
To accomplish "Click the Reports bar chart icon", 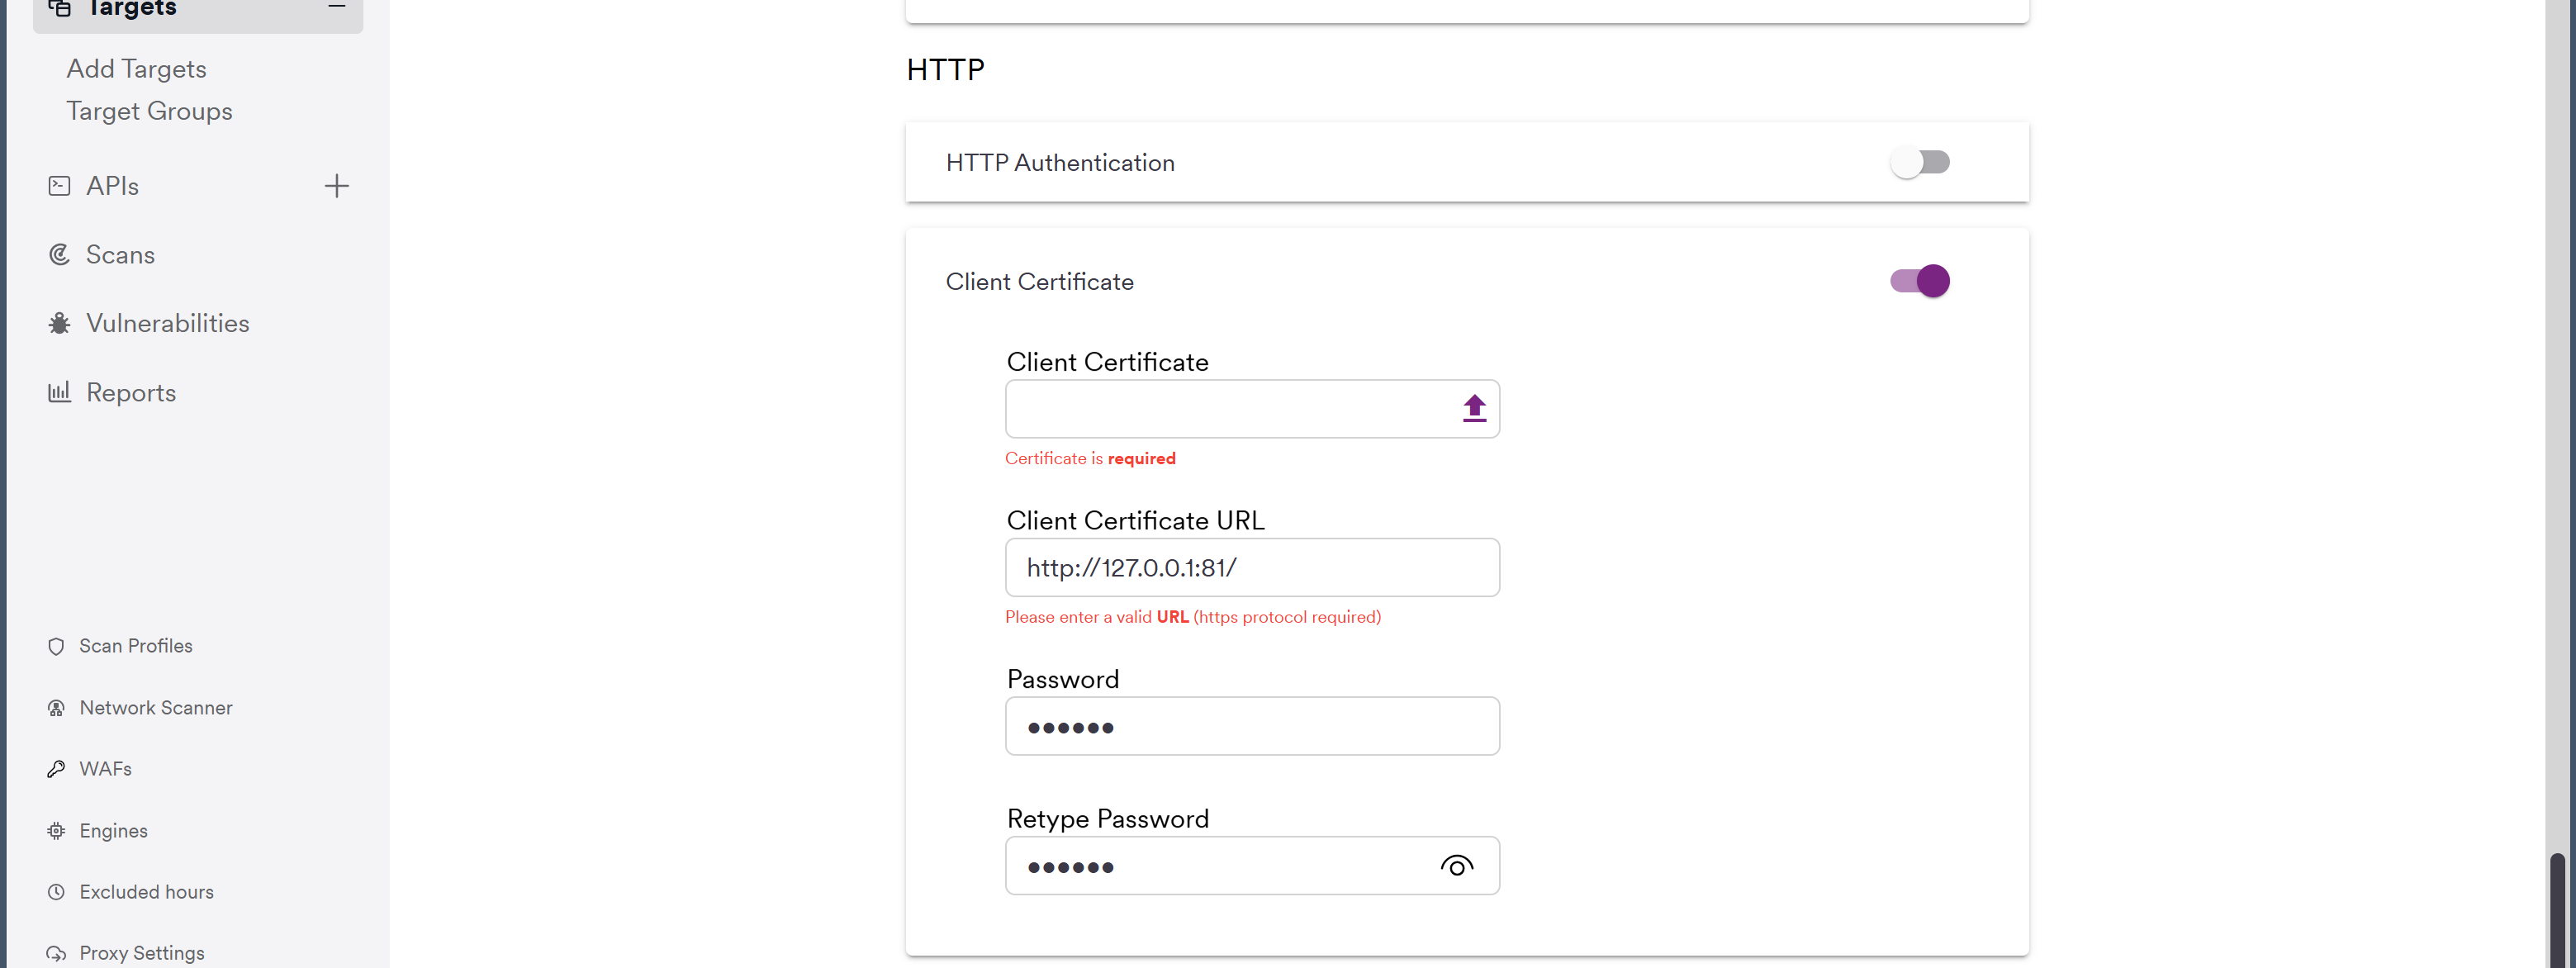I will [59, 392].
